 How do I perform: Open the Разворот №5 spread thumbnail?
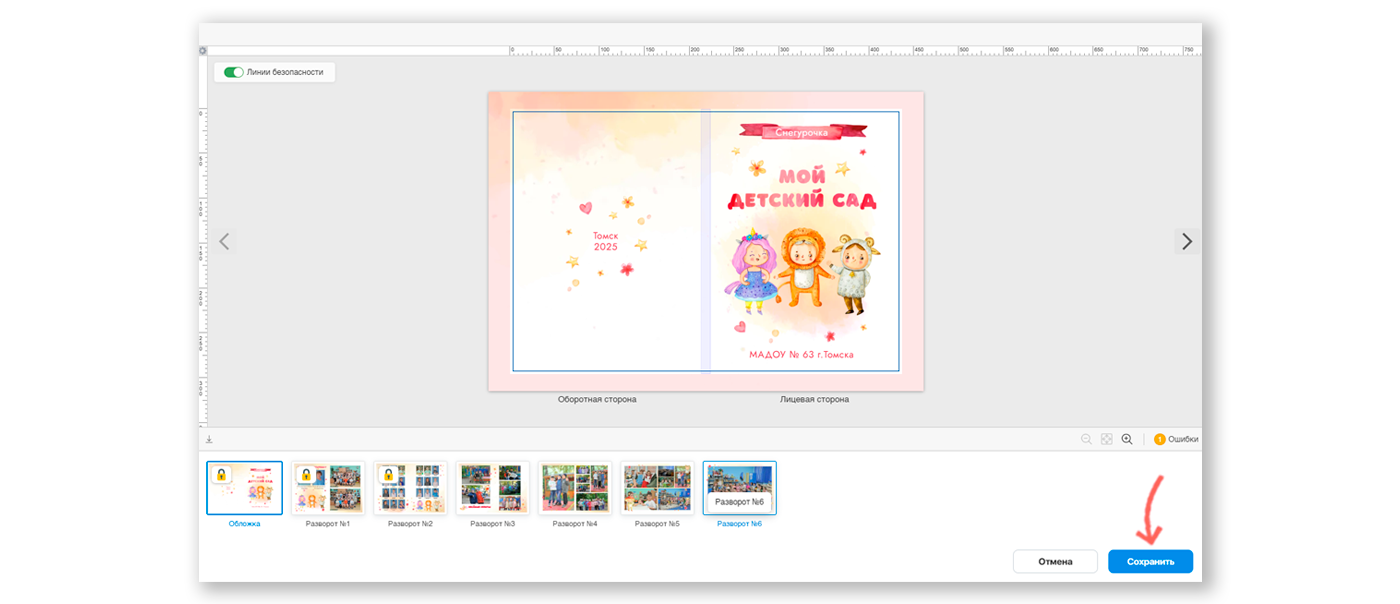[656, 488]
